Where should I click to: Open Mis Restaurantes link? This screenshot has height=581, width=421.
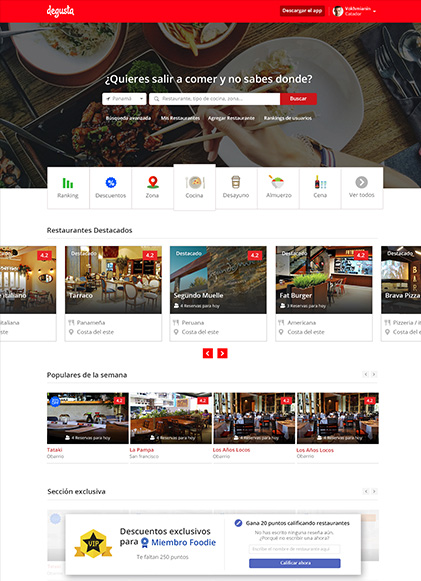pos(180,118)
